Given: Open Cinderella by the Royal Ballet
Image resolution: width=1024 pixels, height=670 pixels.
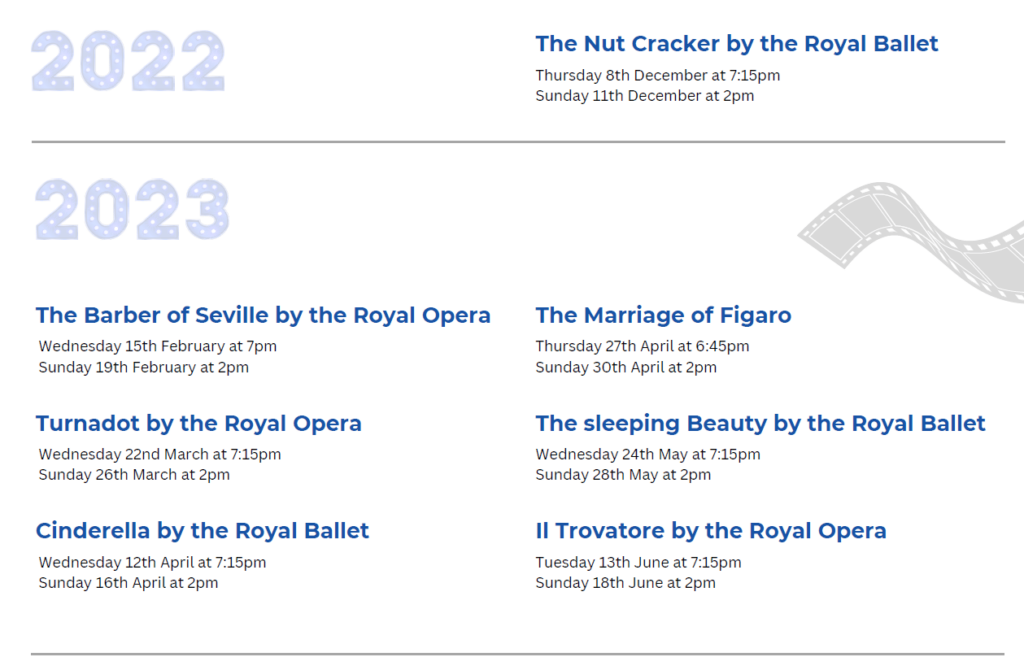Looking at the screenshot, I should (202, 531).
